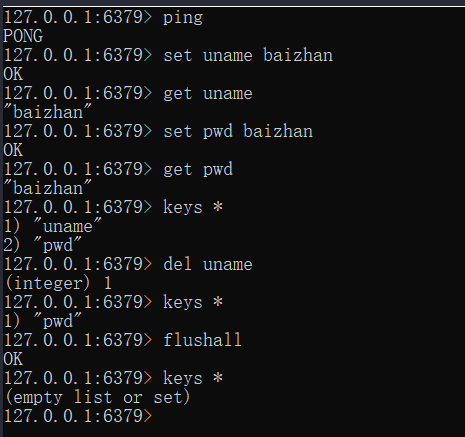Click the 2) "pwd" result entry

[42, 245]
